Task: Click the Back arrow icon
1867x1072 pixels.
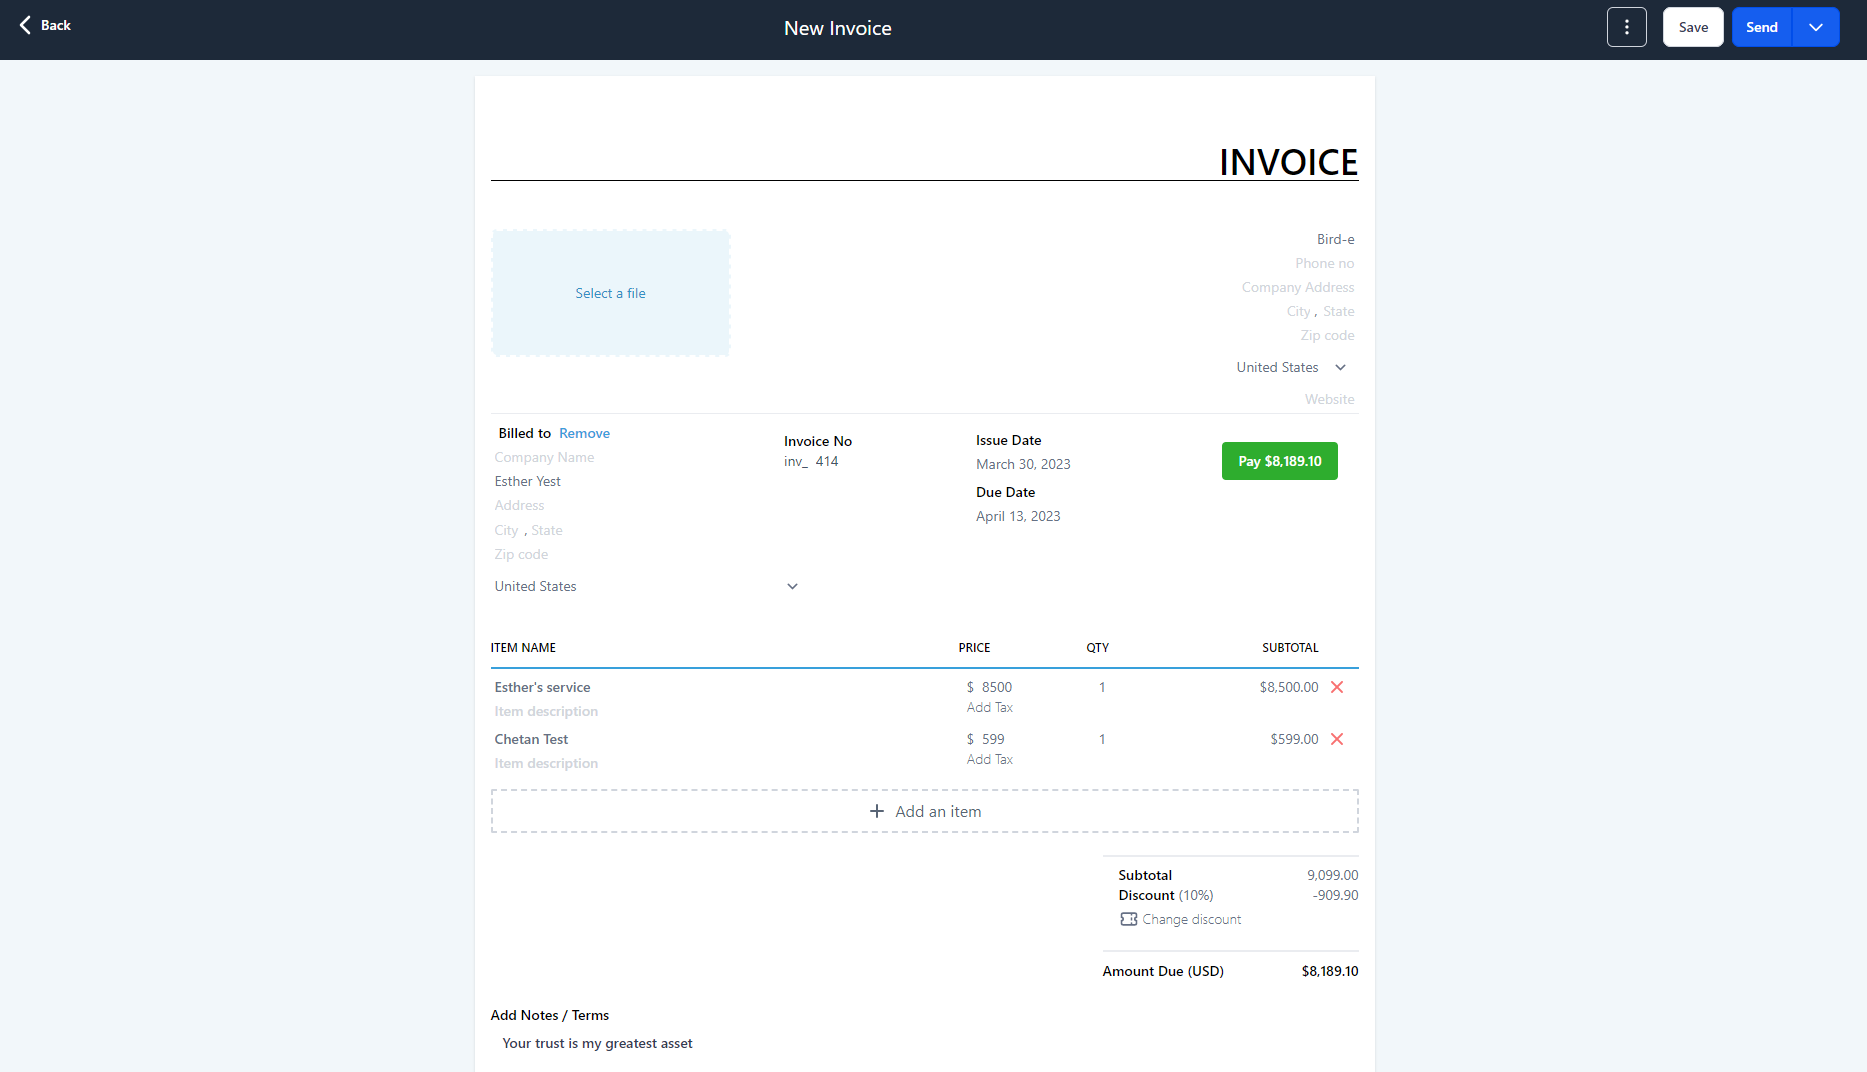Action: [25, 25]
